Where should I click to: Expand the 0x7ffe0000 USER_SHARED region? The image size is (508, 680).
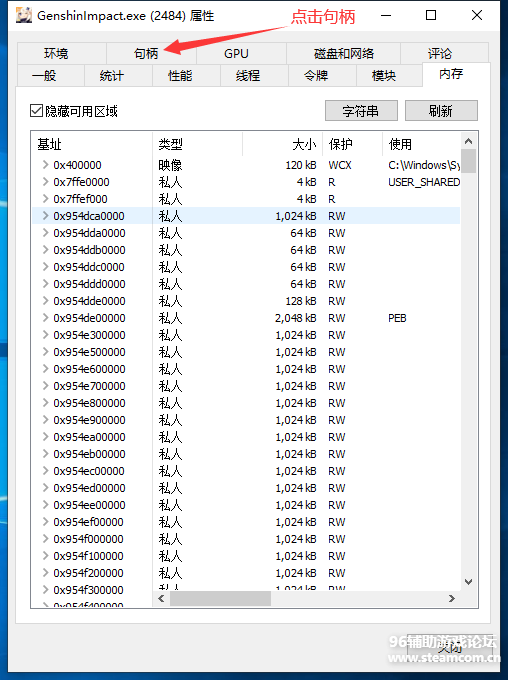tap(45, 182)
